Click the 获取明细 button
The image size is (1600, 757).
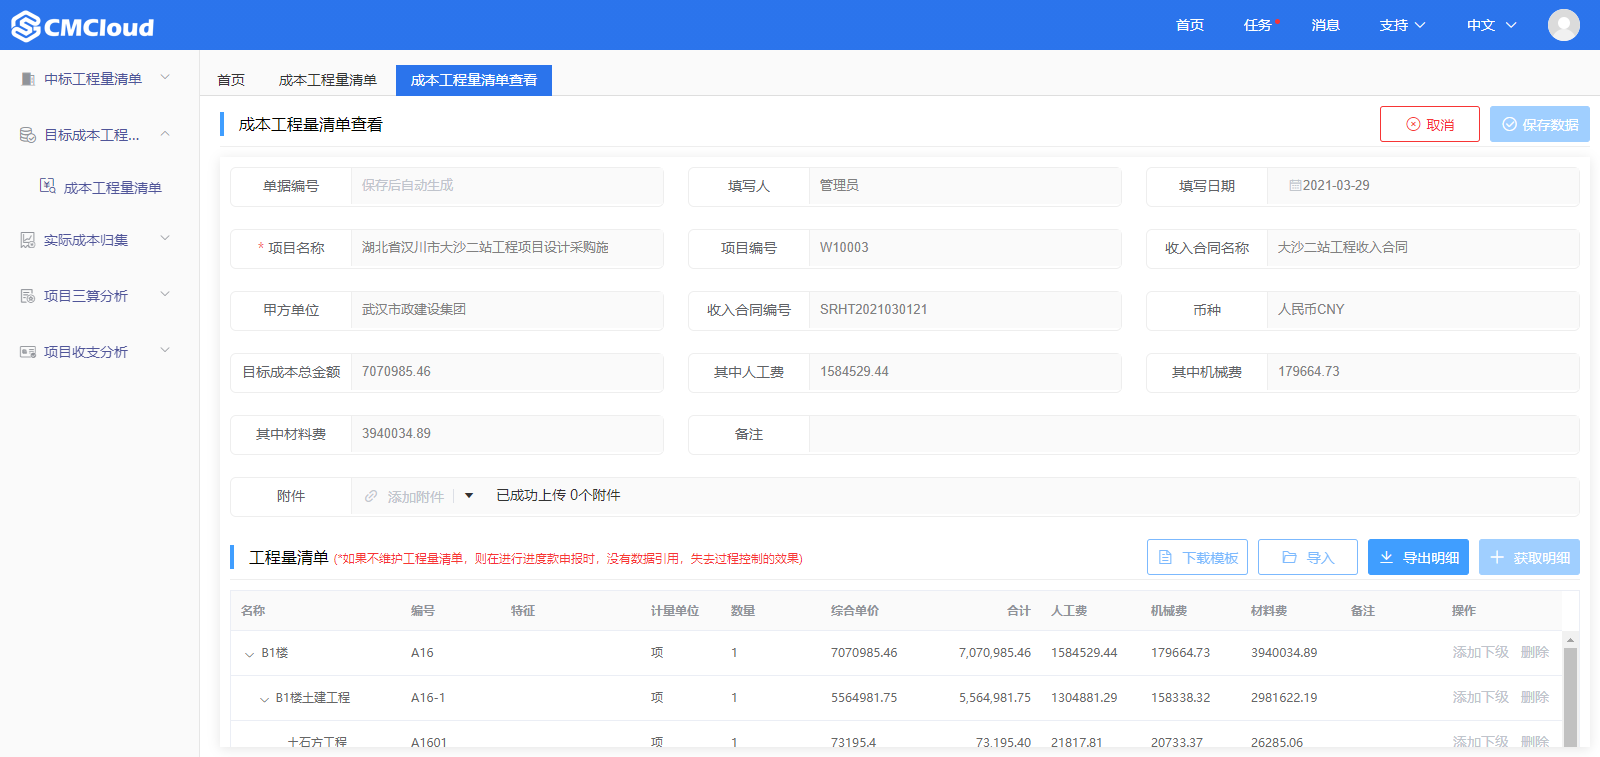click(x=1529, y=557)
